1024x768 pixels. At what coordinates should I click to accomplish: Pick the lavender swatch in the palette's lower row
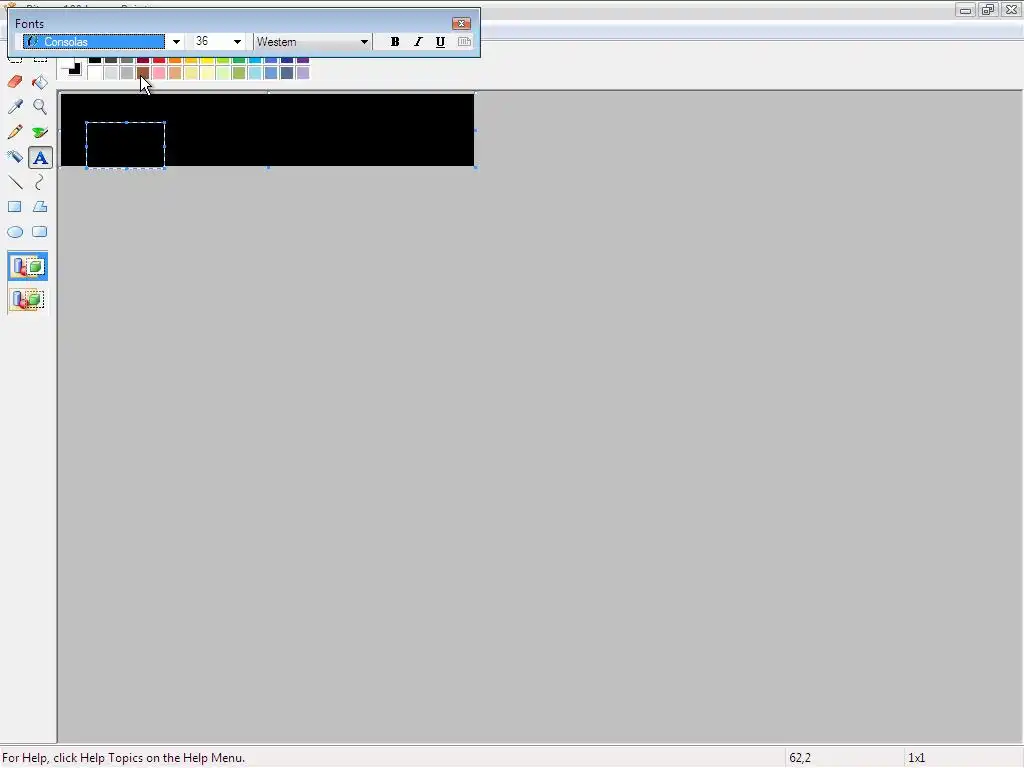click(x=302, y=73)
